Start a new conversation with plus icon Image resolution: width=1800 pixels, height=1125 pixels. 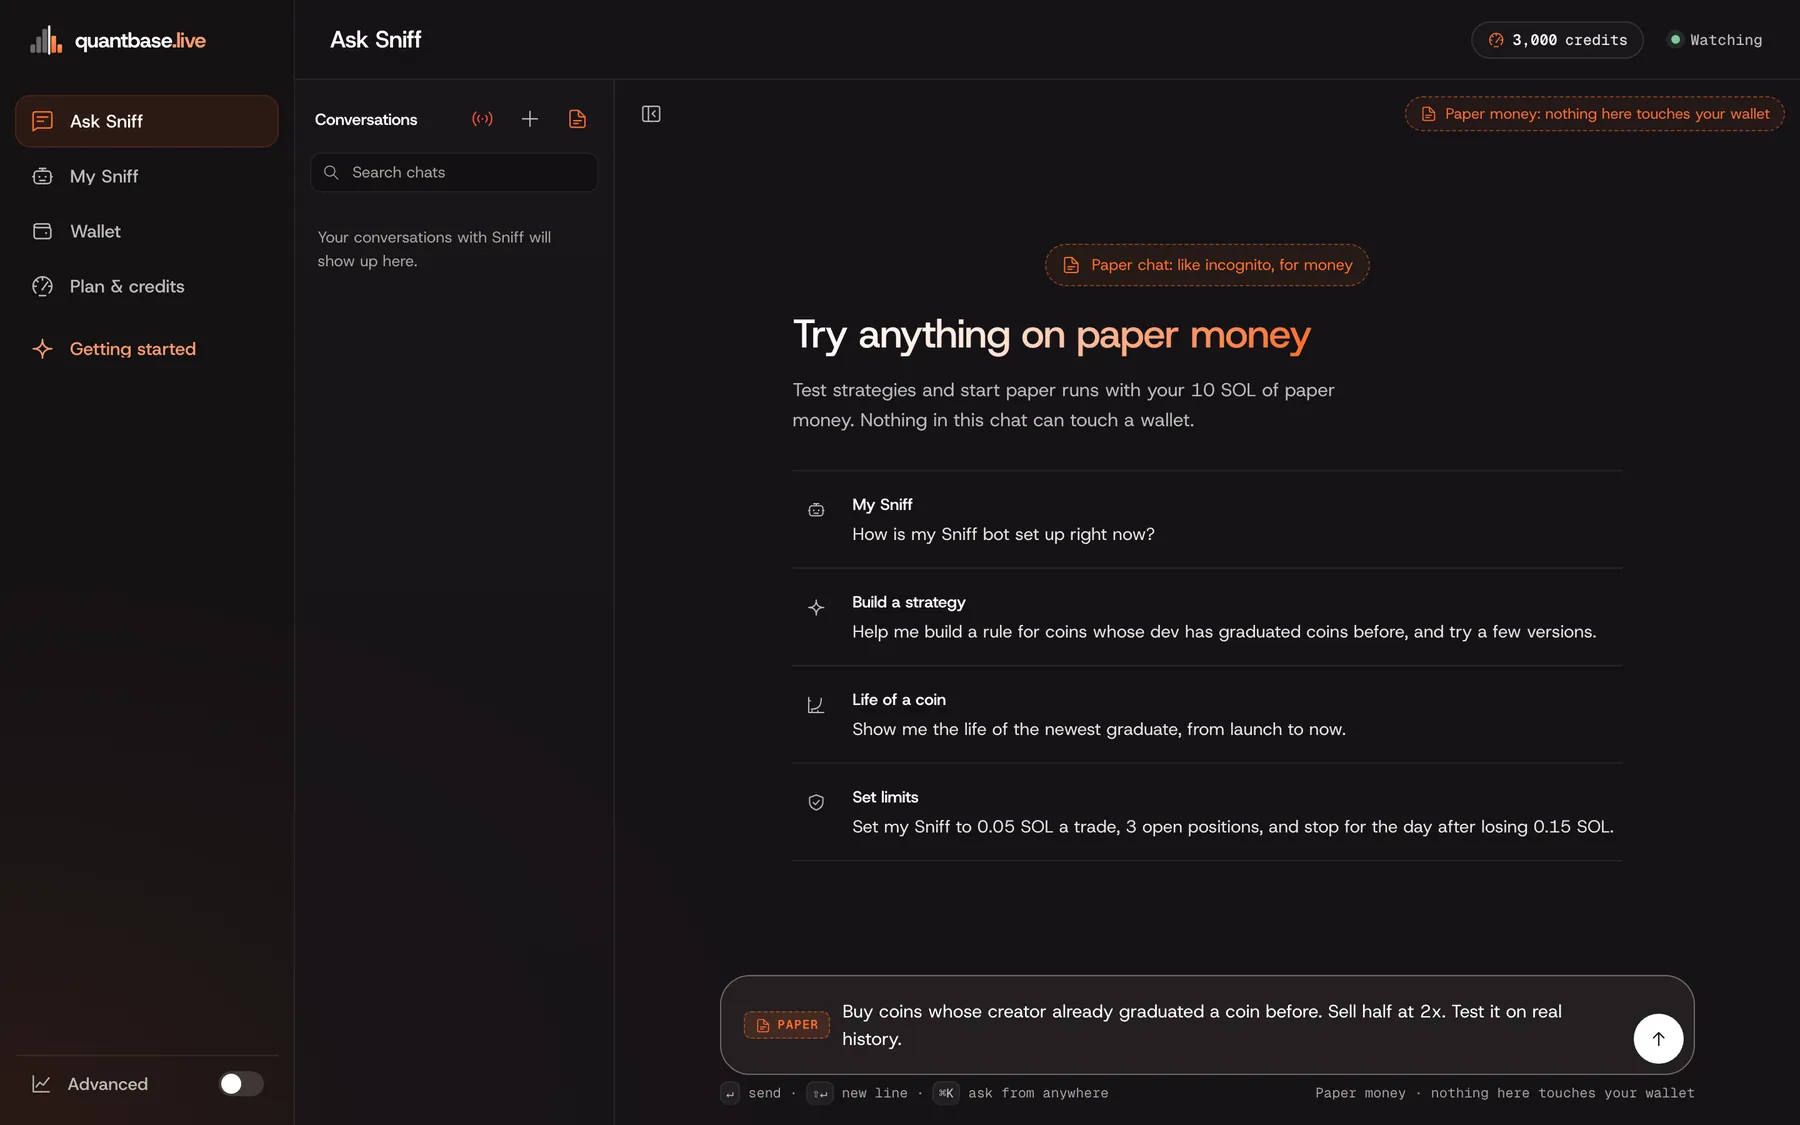[x=530, y=119]
